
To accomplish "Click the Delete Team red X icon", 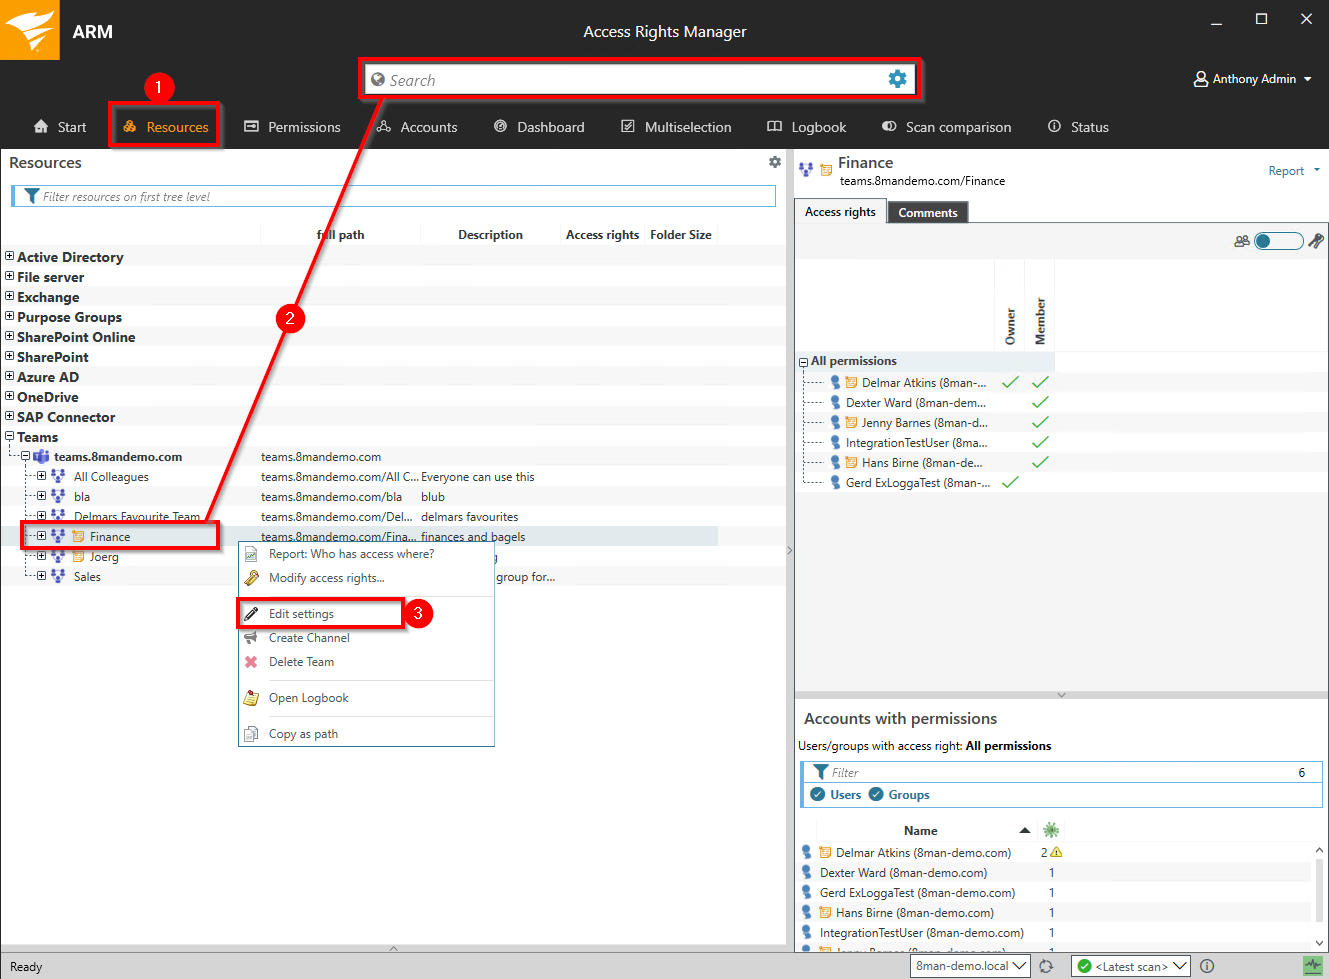I will (x=251, y=662).
